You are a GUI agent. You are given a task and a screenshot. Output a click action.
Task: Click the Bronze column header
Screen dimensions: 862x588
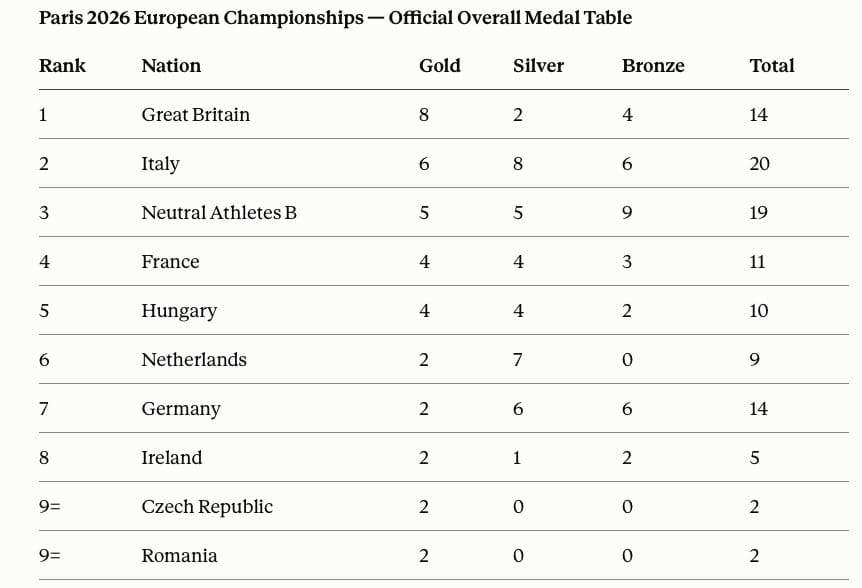pyautogui.click(x=653, y=66)
